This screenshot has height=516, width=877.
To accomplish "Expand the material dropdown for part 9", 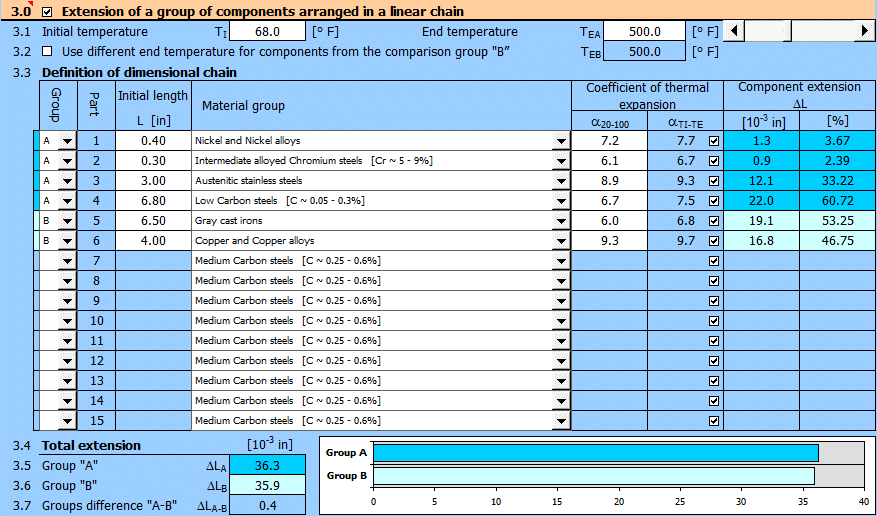I will click(x=561, y=301).
